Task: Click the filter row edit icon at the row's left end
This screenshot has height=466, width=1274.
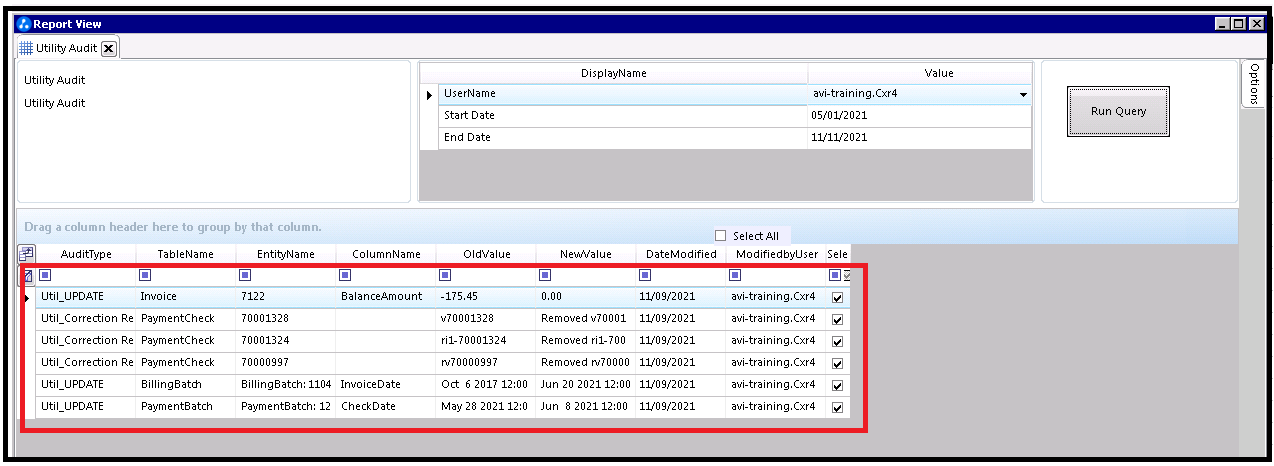Action: tap(27, 275)
